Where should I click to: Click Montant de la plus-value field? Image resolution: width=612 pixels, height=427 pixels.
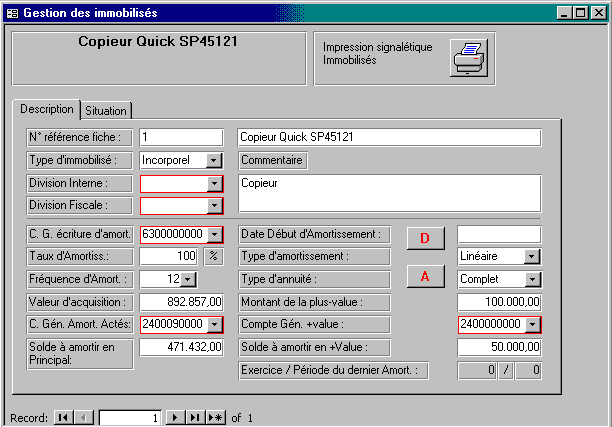pos(499,302)
